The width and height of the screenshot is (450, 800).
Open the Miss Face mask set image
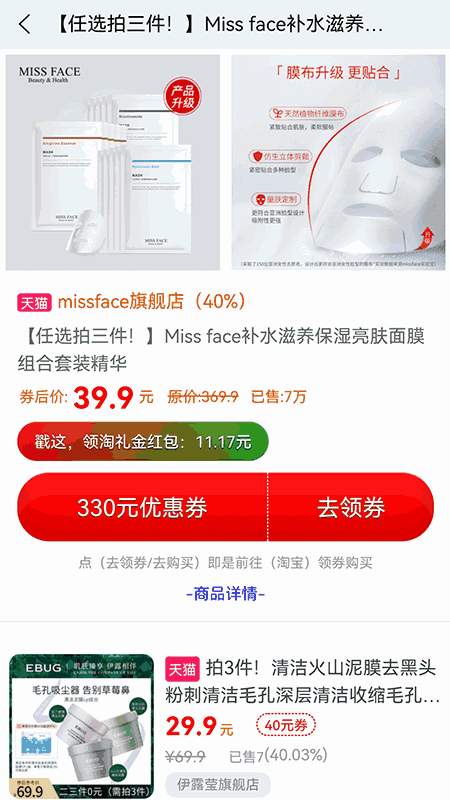(113, 162)
